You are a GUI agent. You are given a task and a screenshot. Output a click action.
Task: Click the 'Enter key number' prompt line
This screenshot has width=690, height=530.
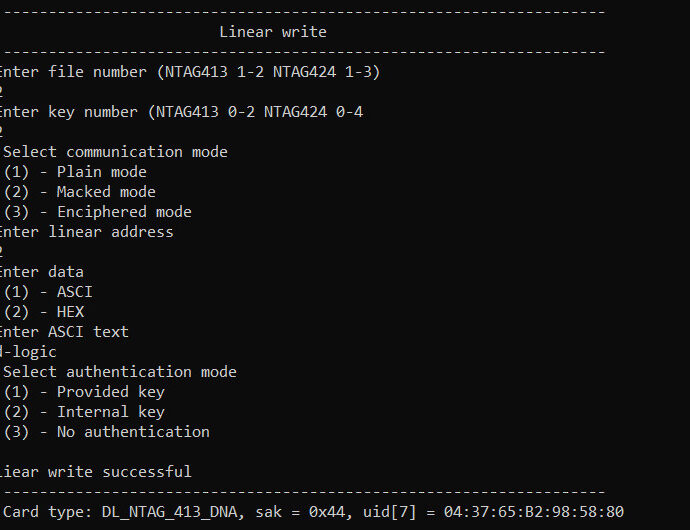pos(181,112)
